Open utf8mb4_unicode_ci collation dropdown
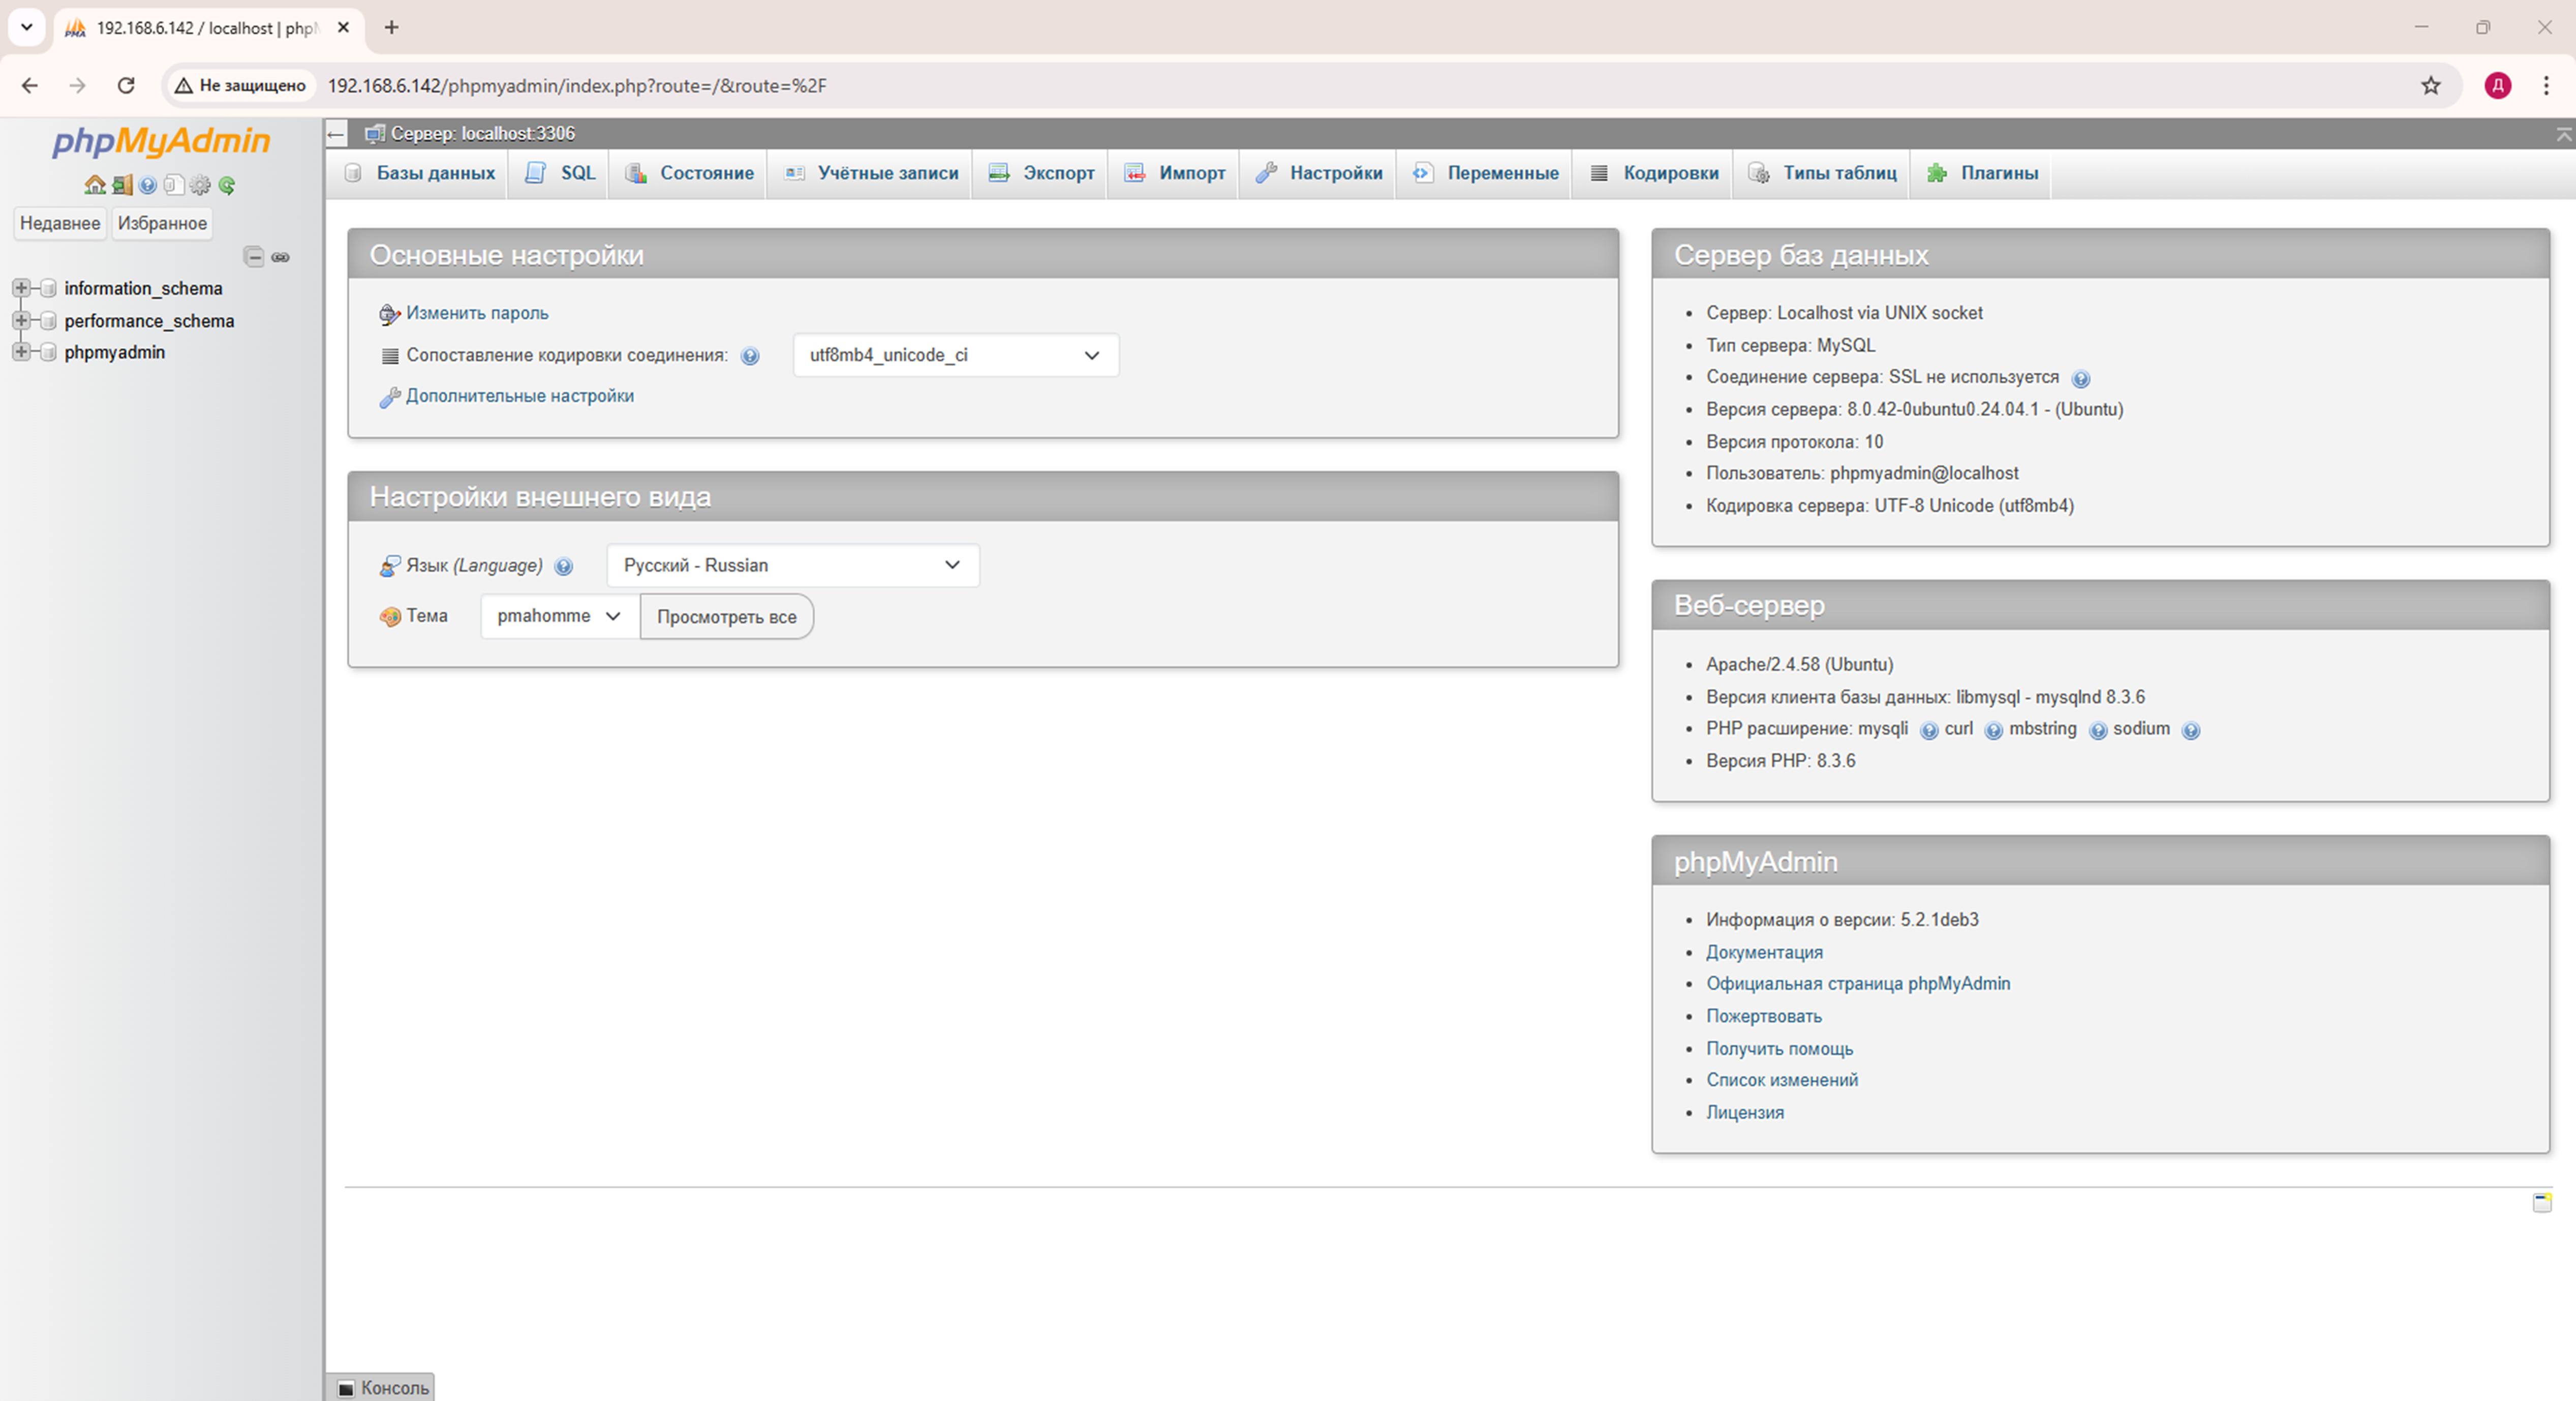This screenshot has height=1401, width=2576. [956, 355]
